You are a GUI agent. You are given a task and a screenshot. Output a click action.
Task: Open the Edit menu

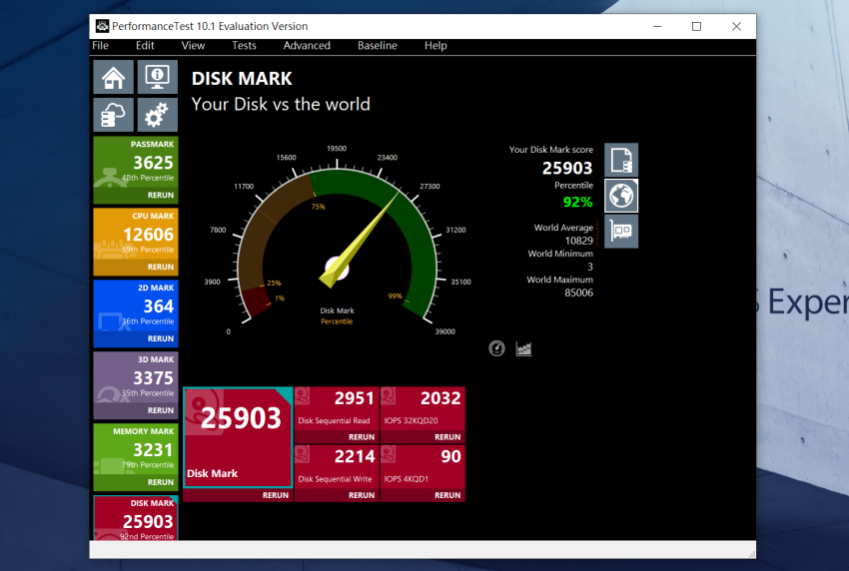point(145,45)
